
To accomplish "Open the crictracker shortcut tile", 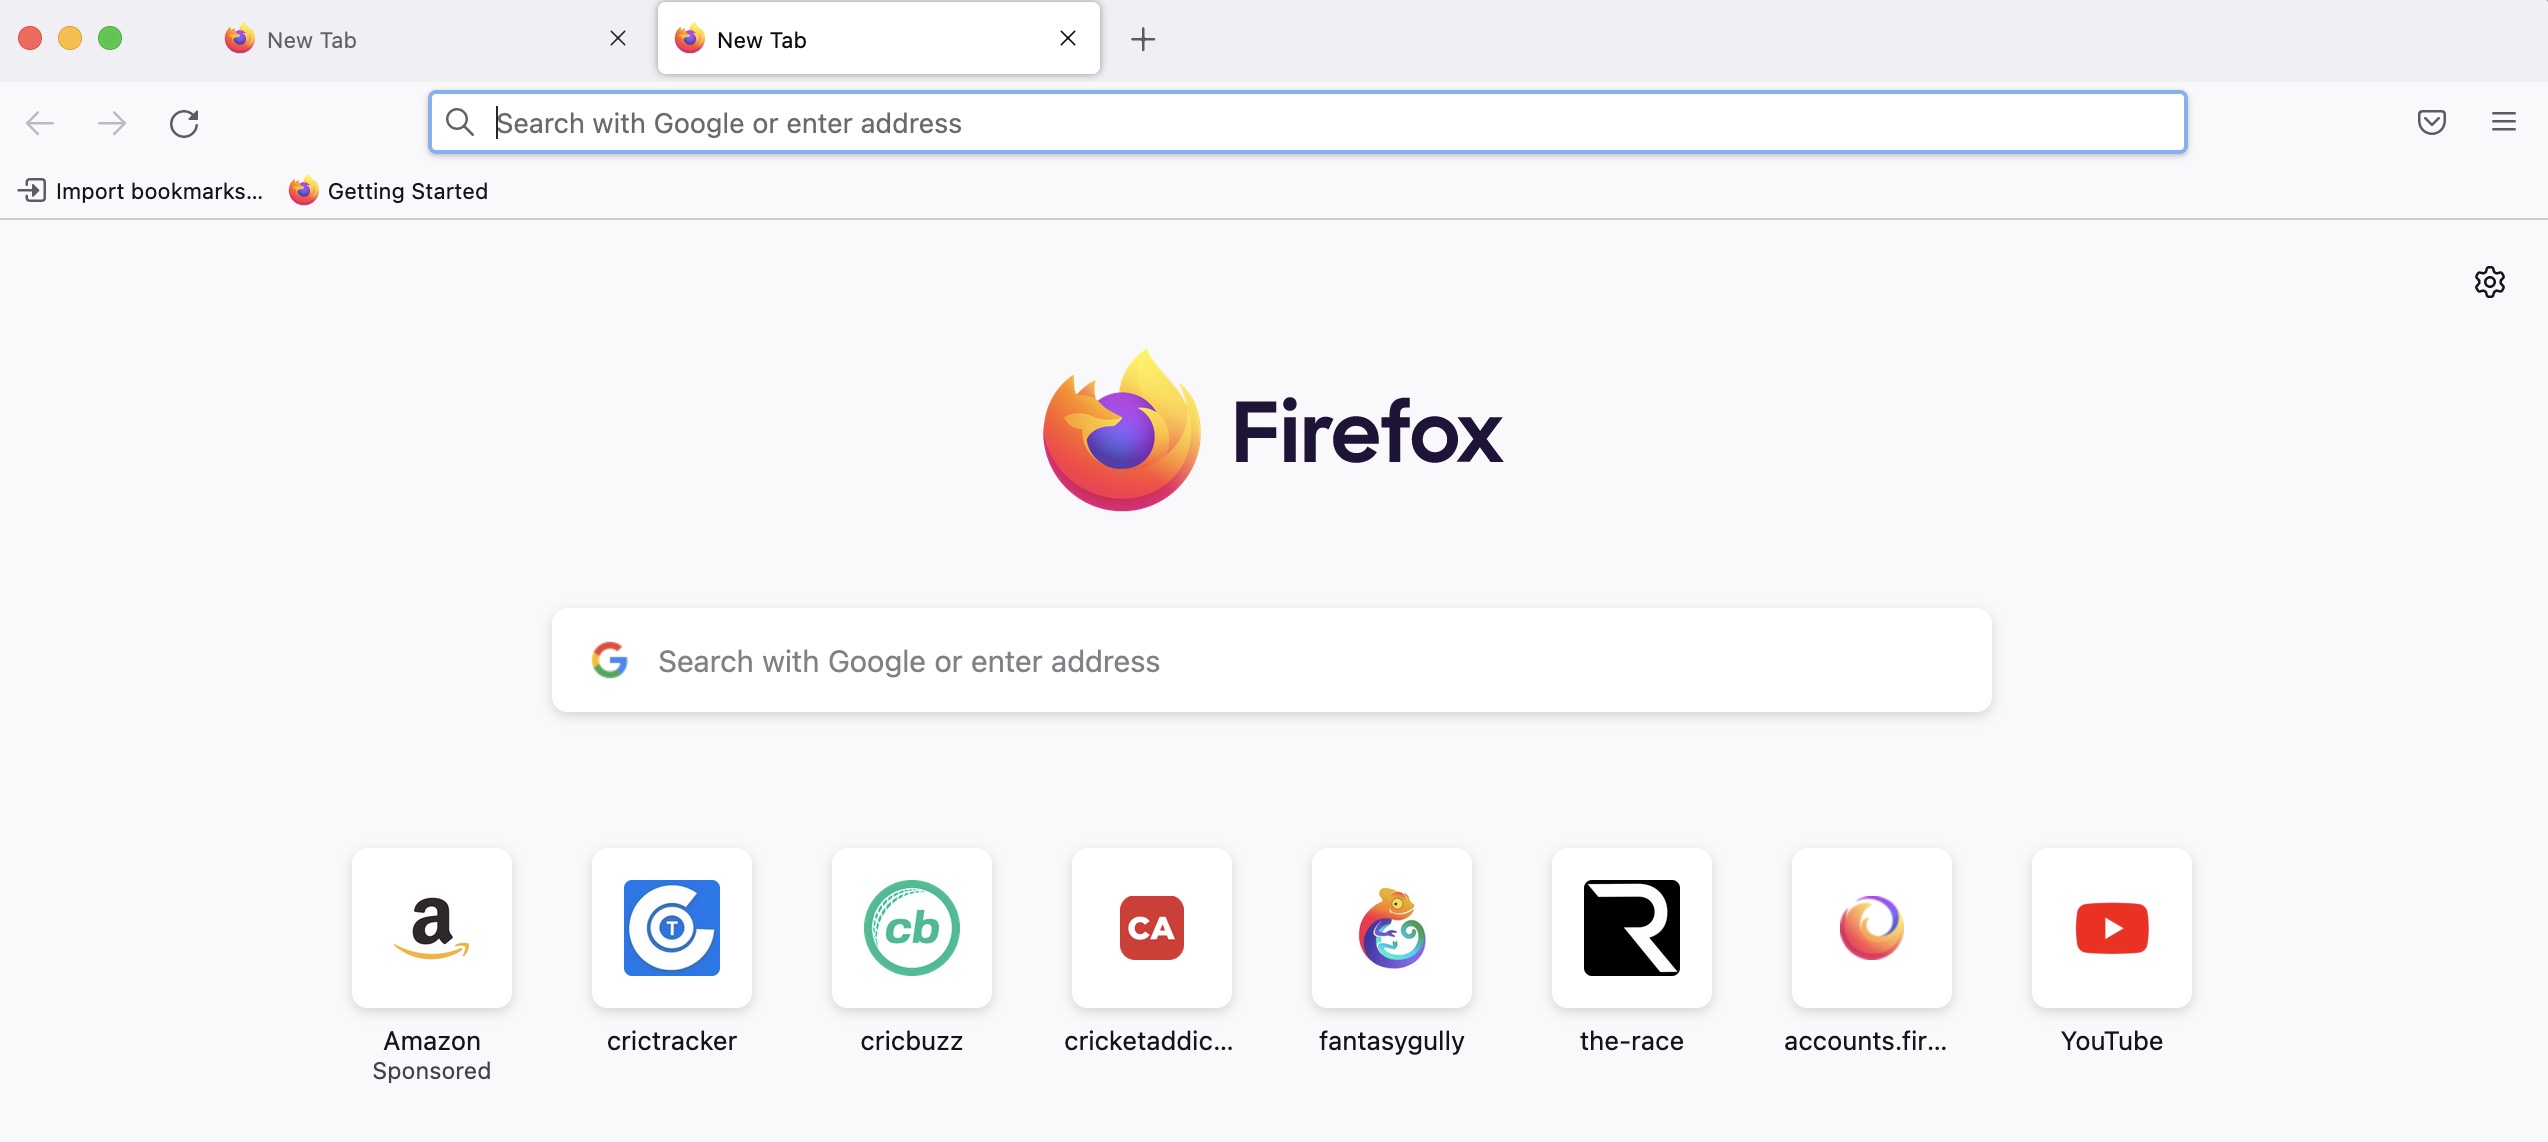I will click(x=672, y=928).
